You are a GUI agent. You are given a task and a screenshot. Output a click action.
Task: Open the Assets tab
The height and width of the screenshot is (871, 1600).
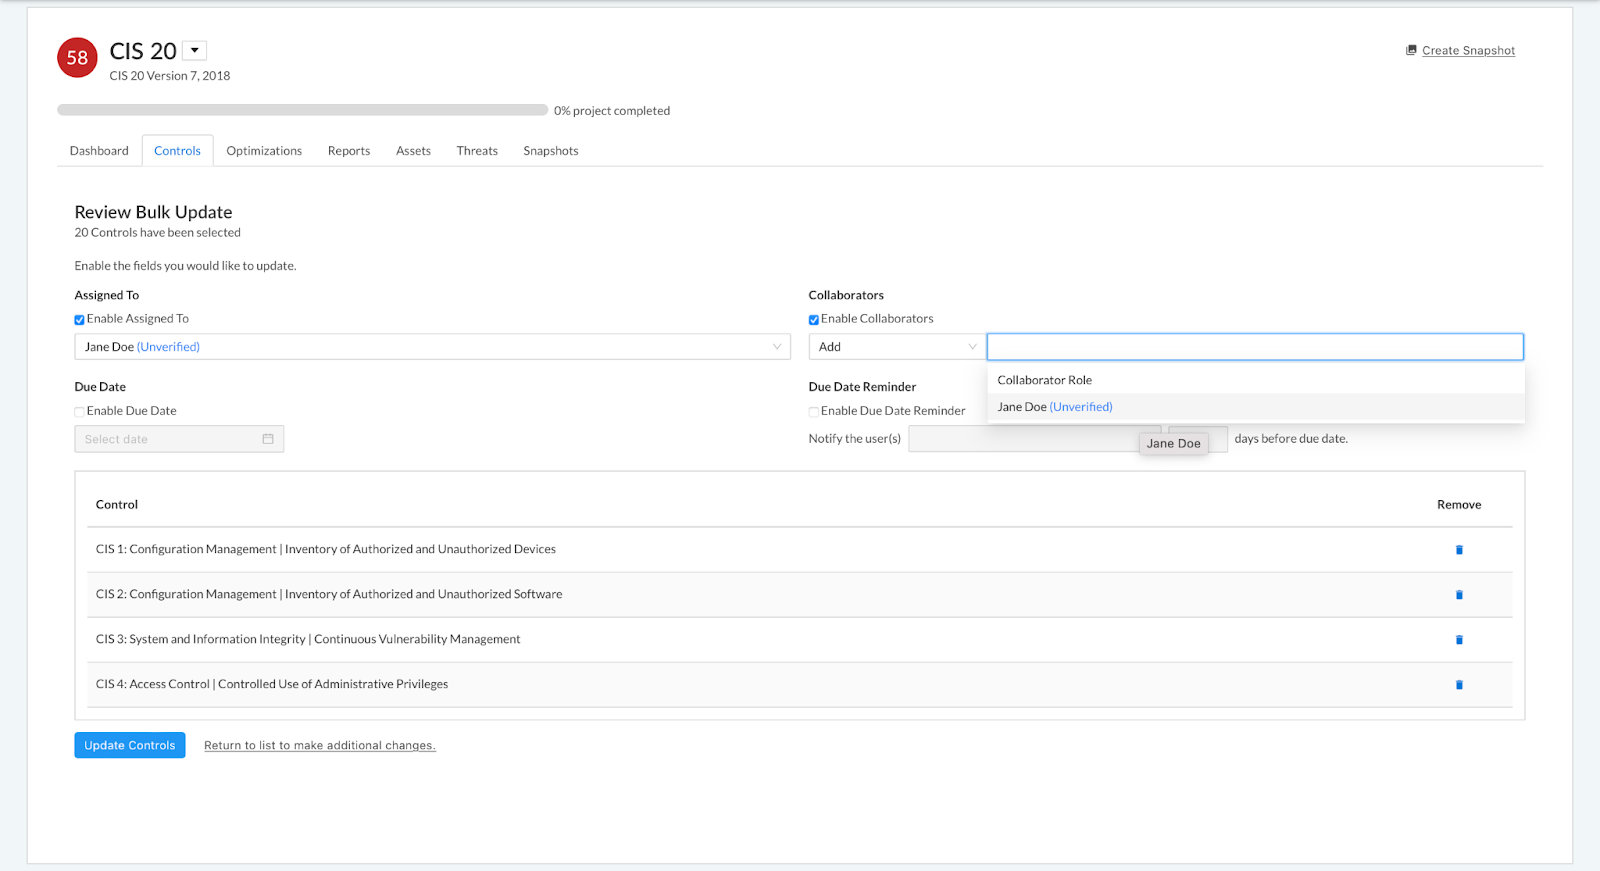[x=413, y=151]
